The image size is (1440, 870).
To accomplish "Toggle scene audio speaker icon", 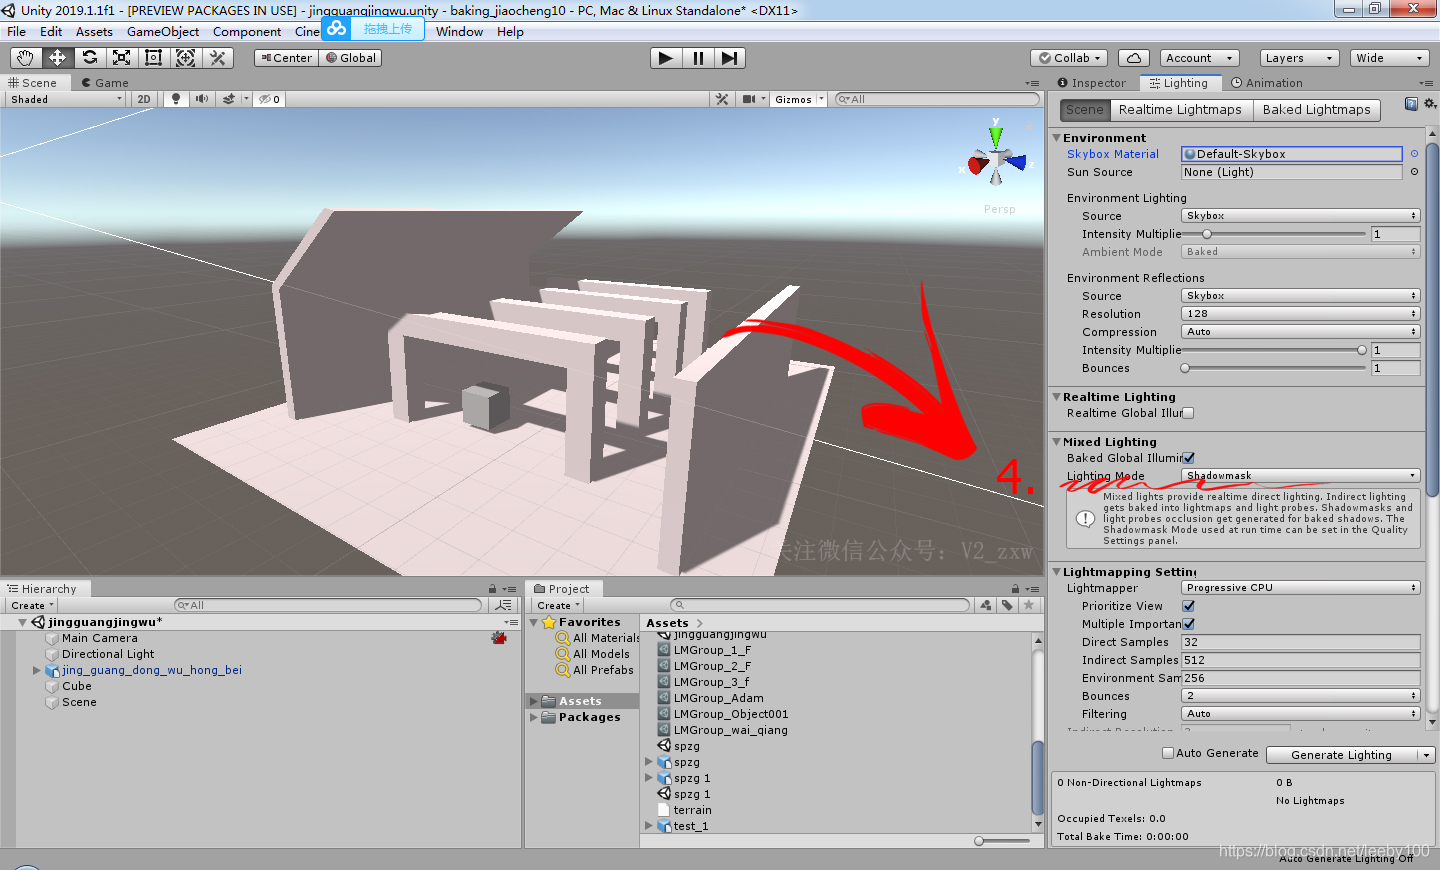I will (202, 99).
